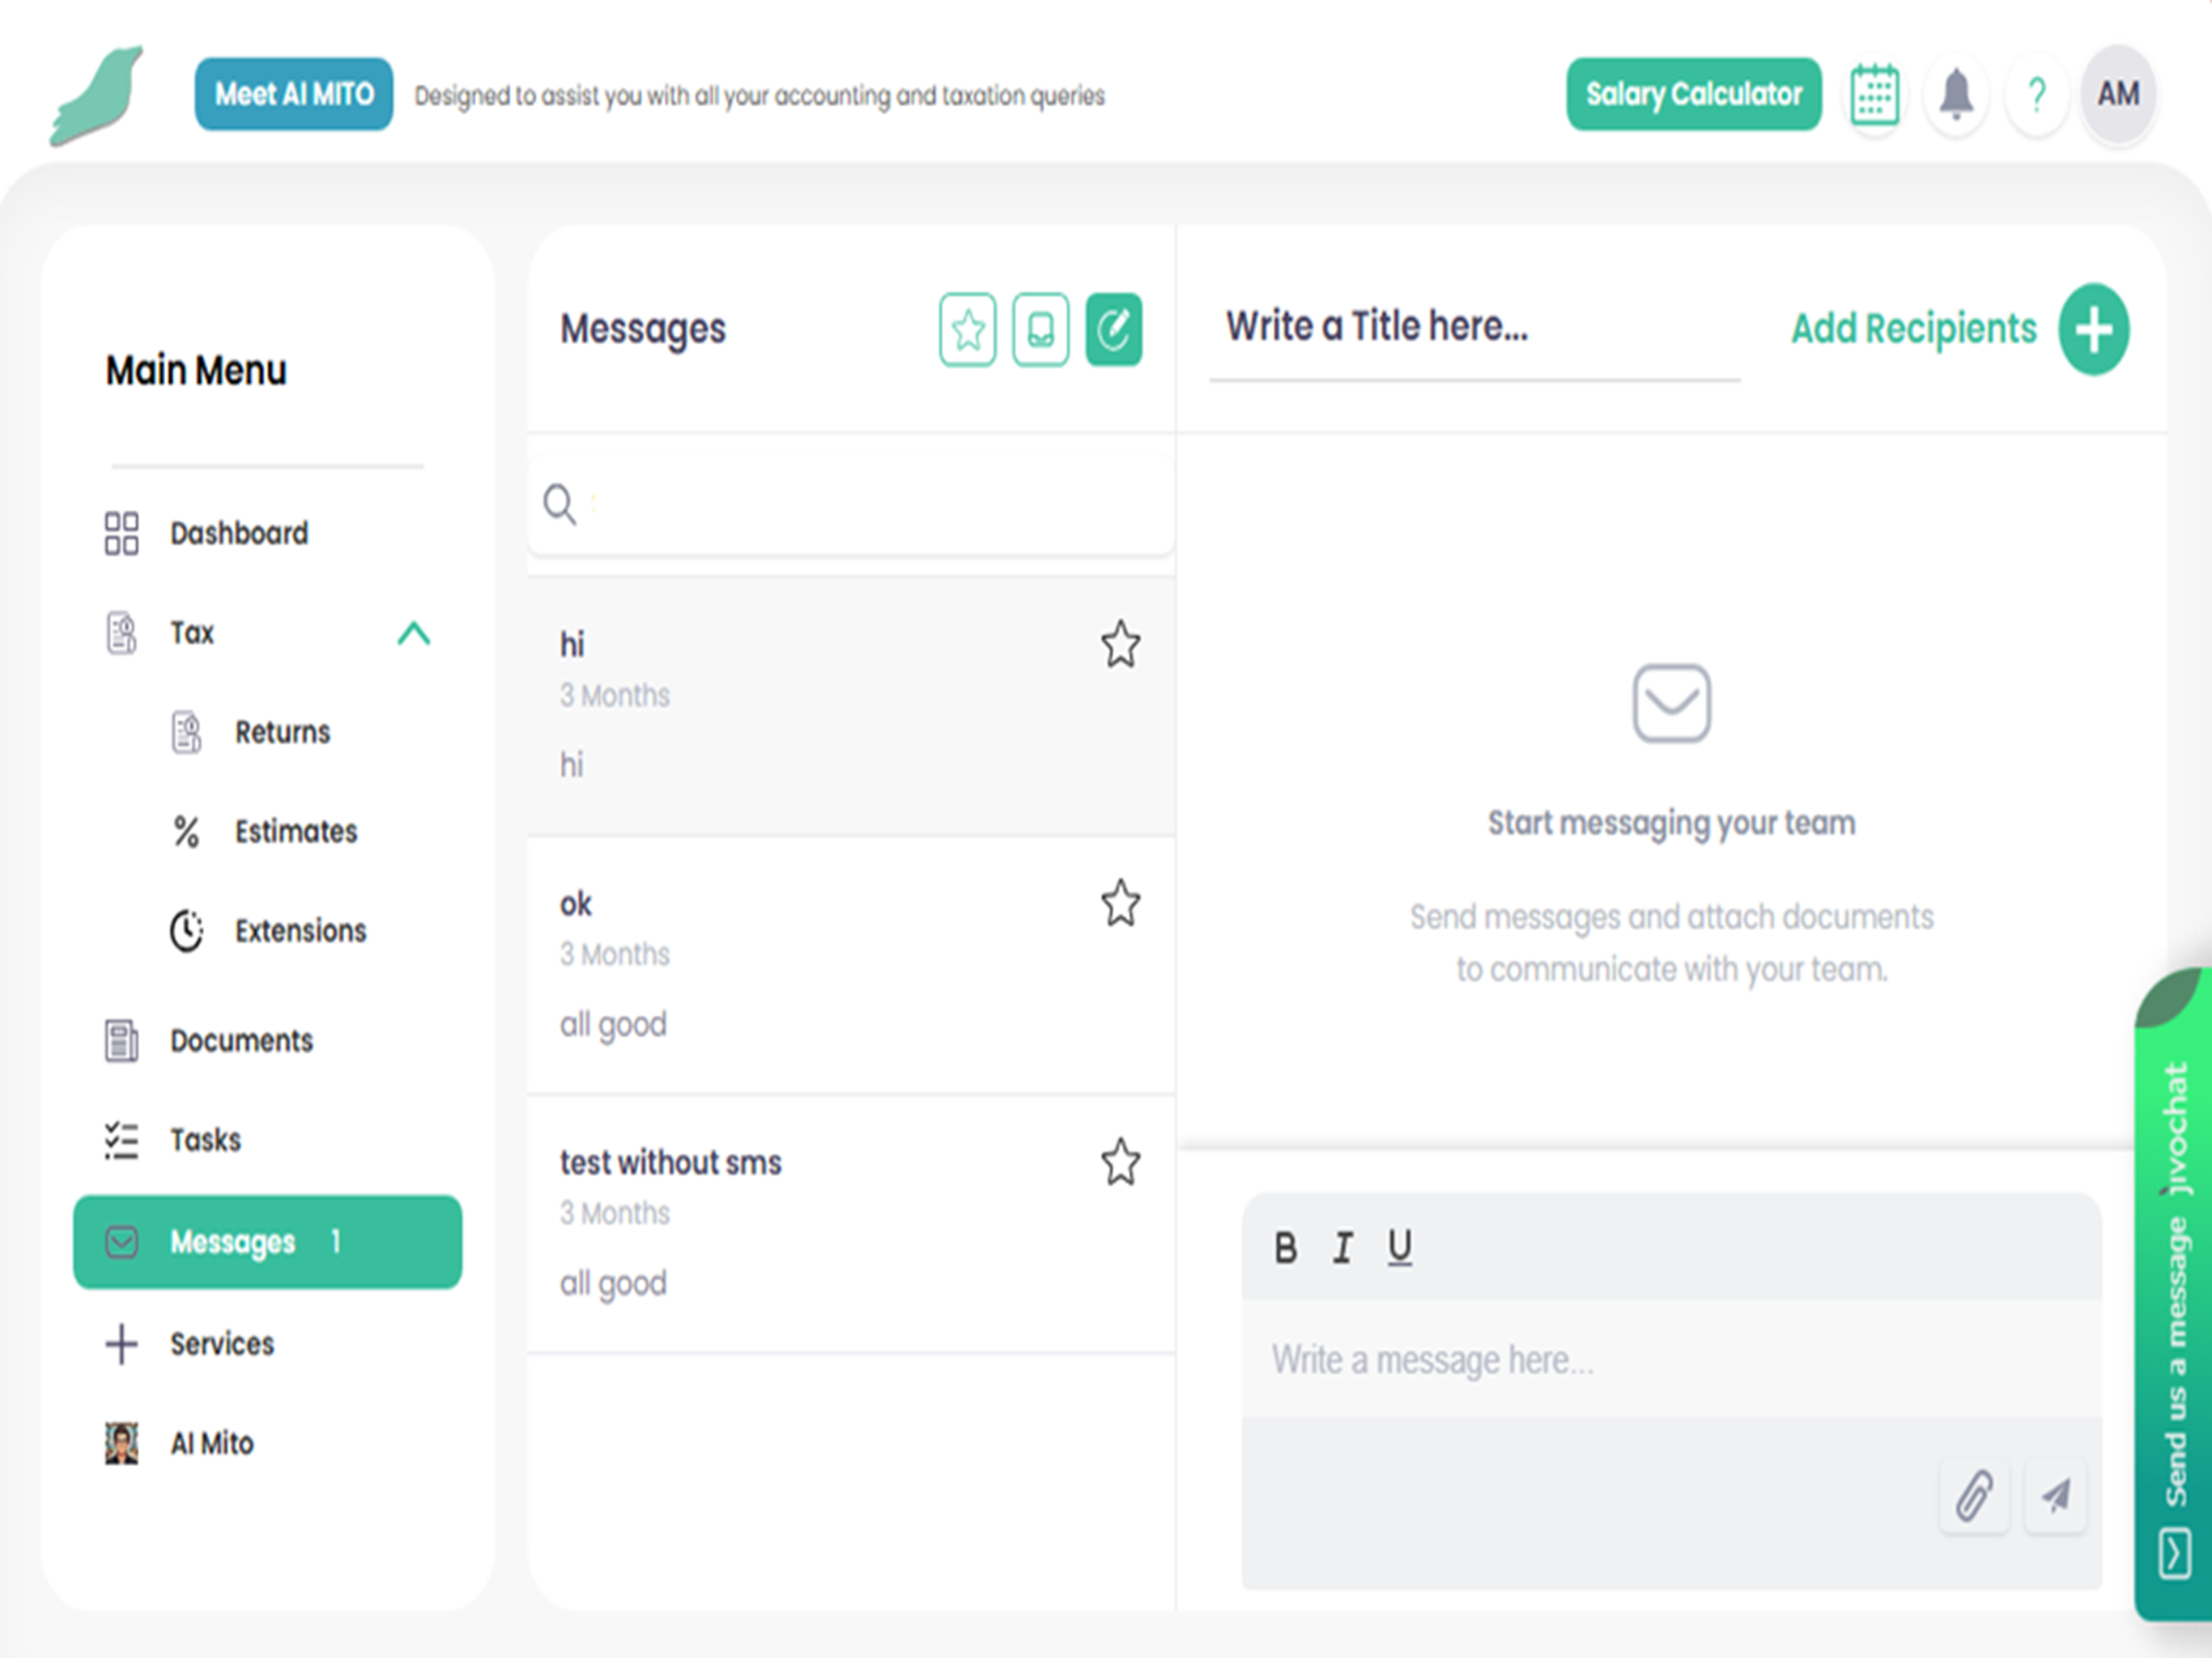Star the 'hi' message
2212x1658 pixels.
[1120, 644]
